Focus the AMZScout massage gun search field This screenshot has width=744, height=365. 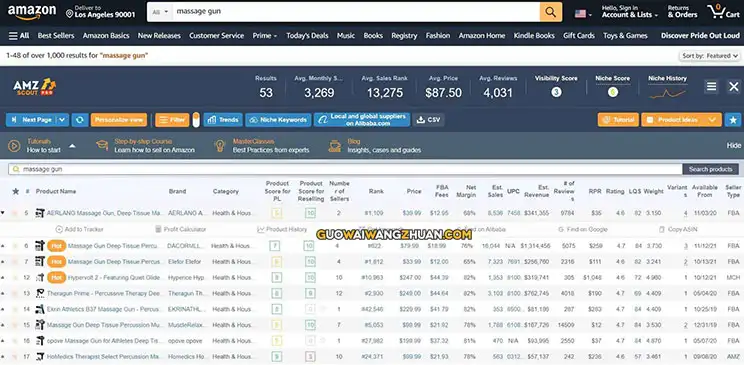tap(345, 169)
